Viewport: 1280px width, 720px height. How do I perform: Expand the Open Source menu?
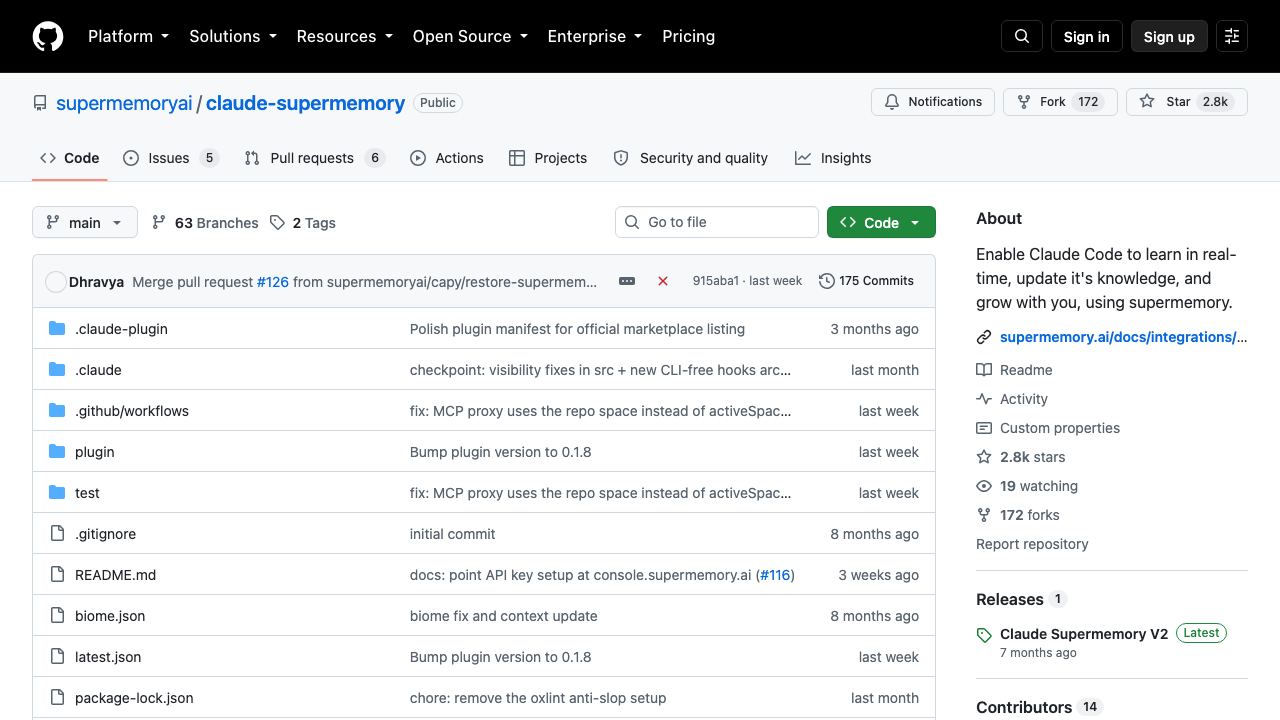pos(469,36)
